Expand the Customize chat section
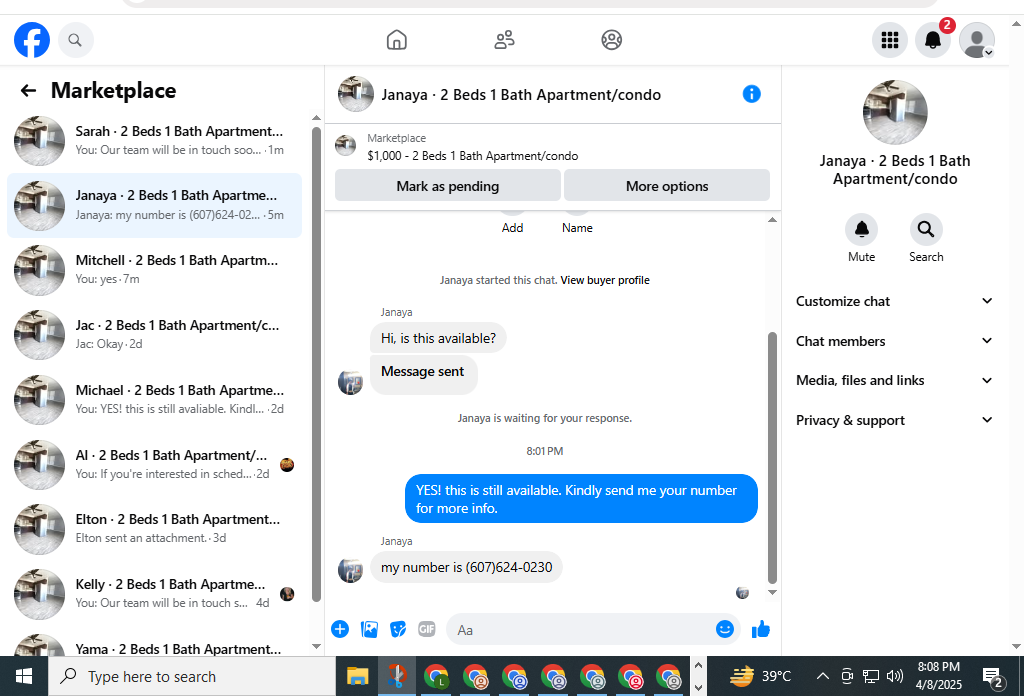Screen dimensions: 1024x696 (x=894, y=301)
